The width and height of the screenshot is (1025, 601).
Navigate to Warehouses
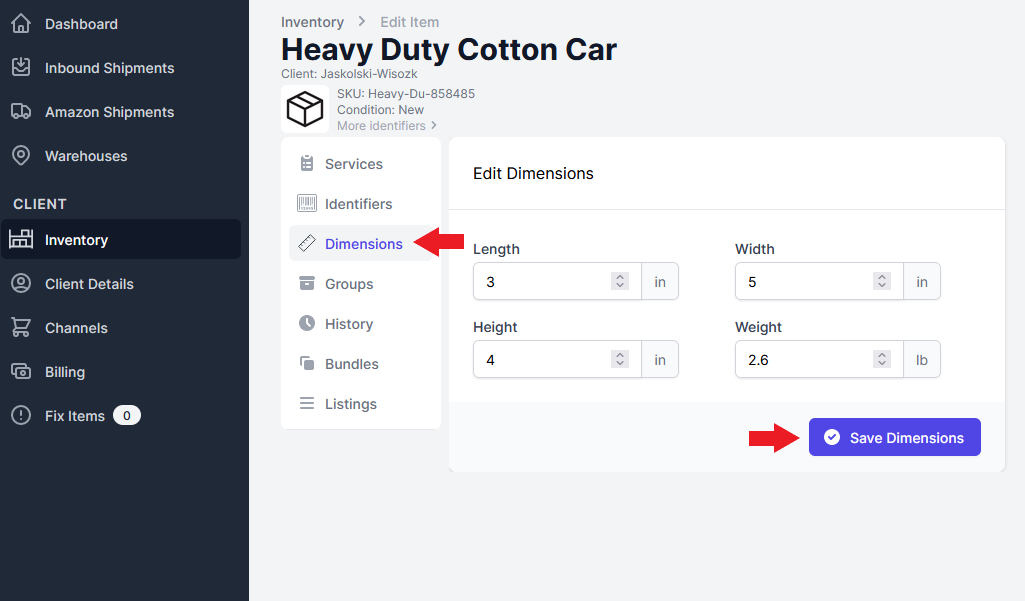pos(86,156)
